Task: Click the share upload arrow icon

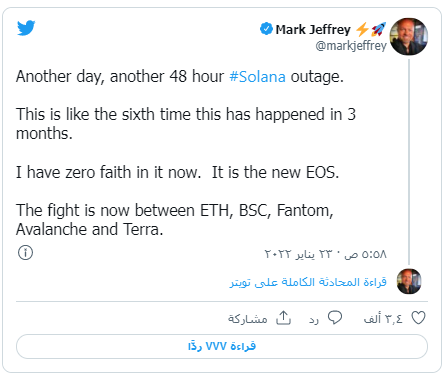Action: click(283, 318)
